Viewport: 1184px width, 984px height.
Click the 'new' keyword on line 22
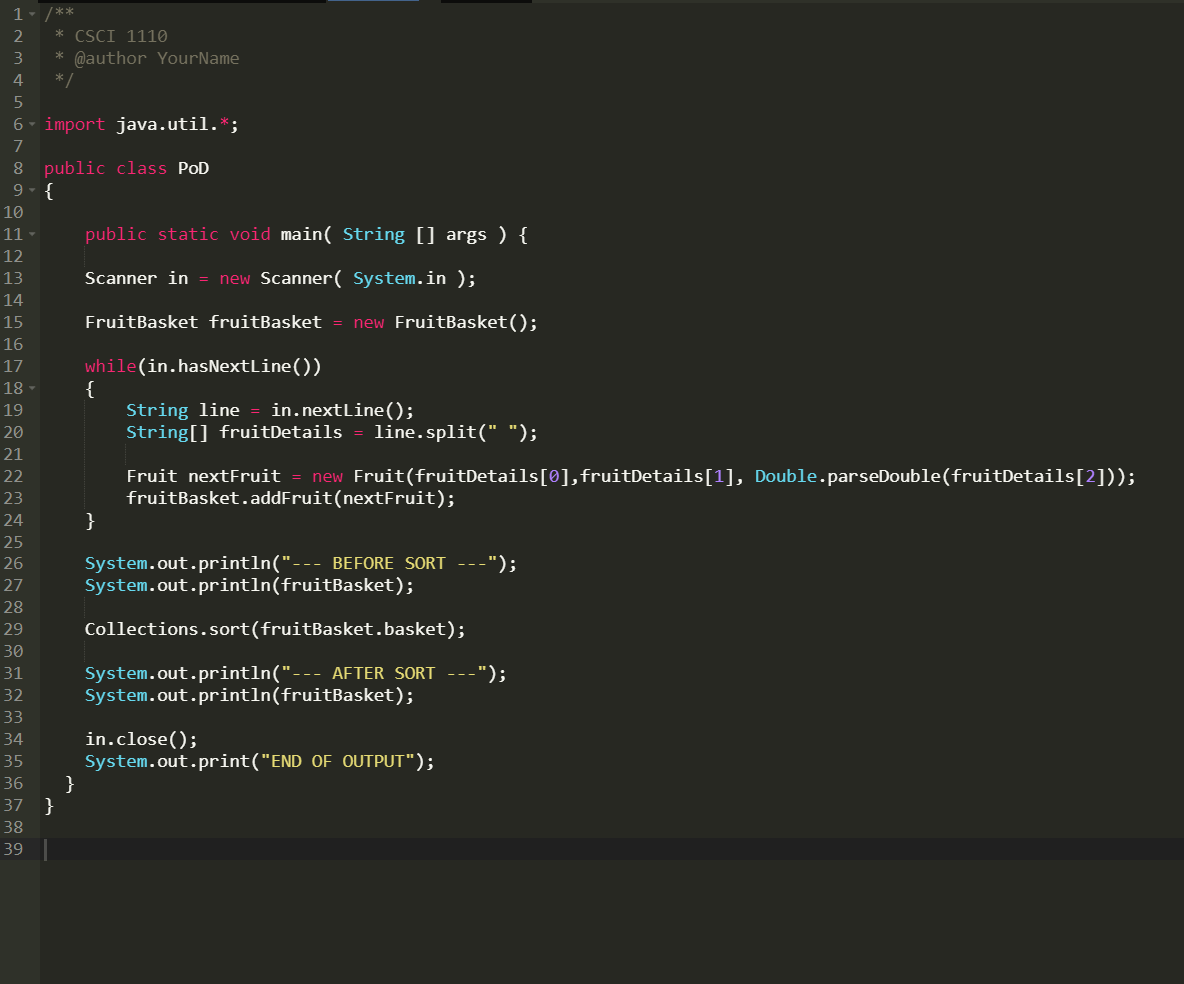[x=327, y=476]
